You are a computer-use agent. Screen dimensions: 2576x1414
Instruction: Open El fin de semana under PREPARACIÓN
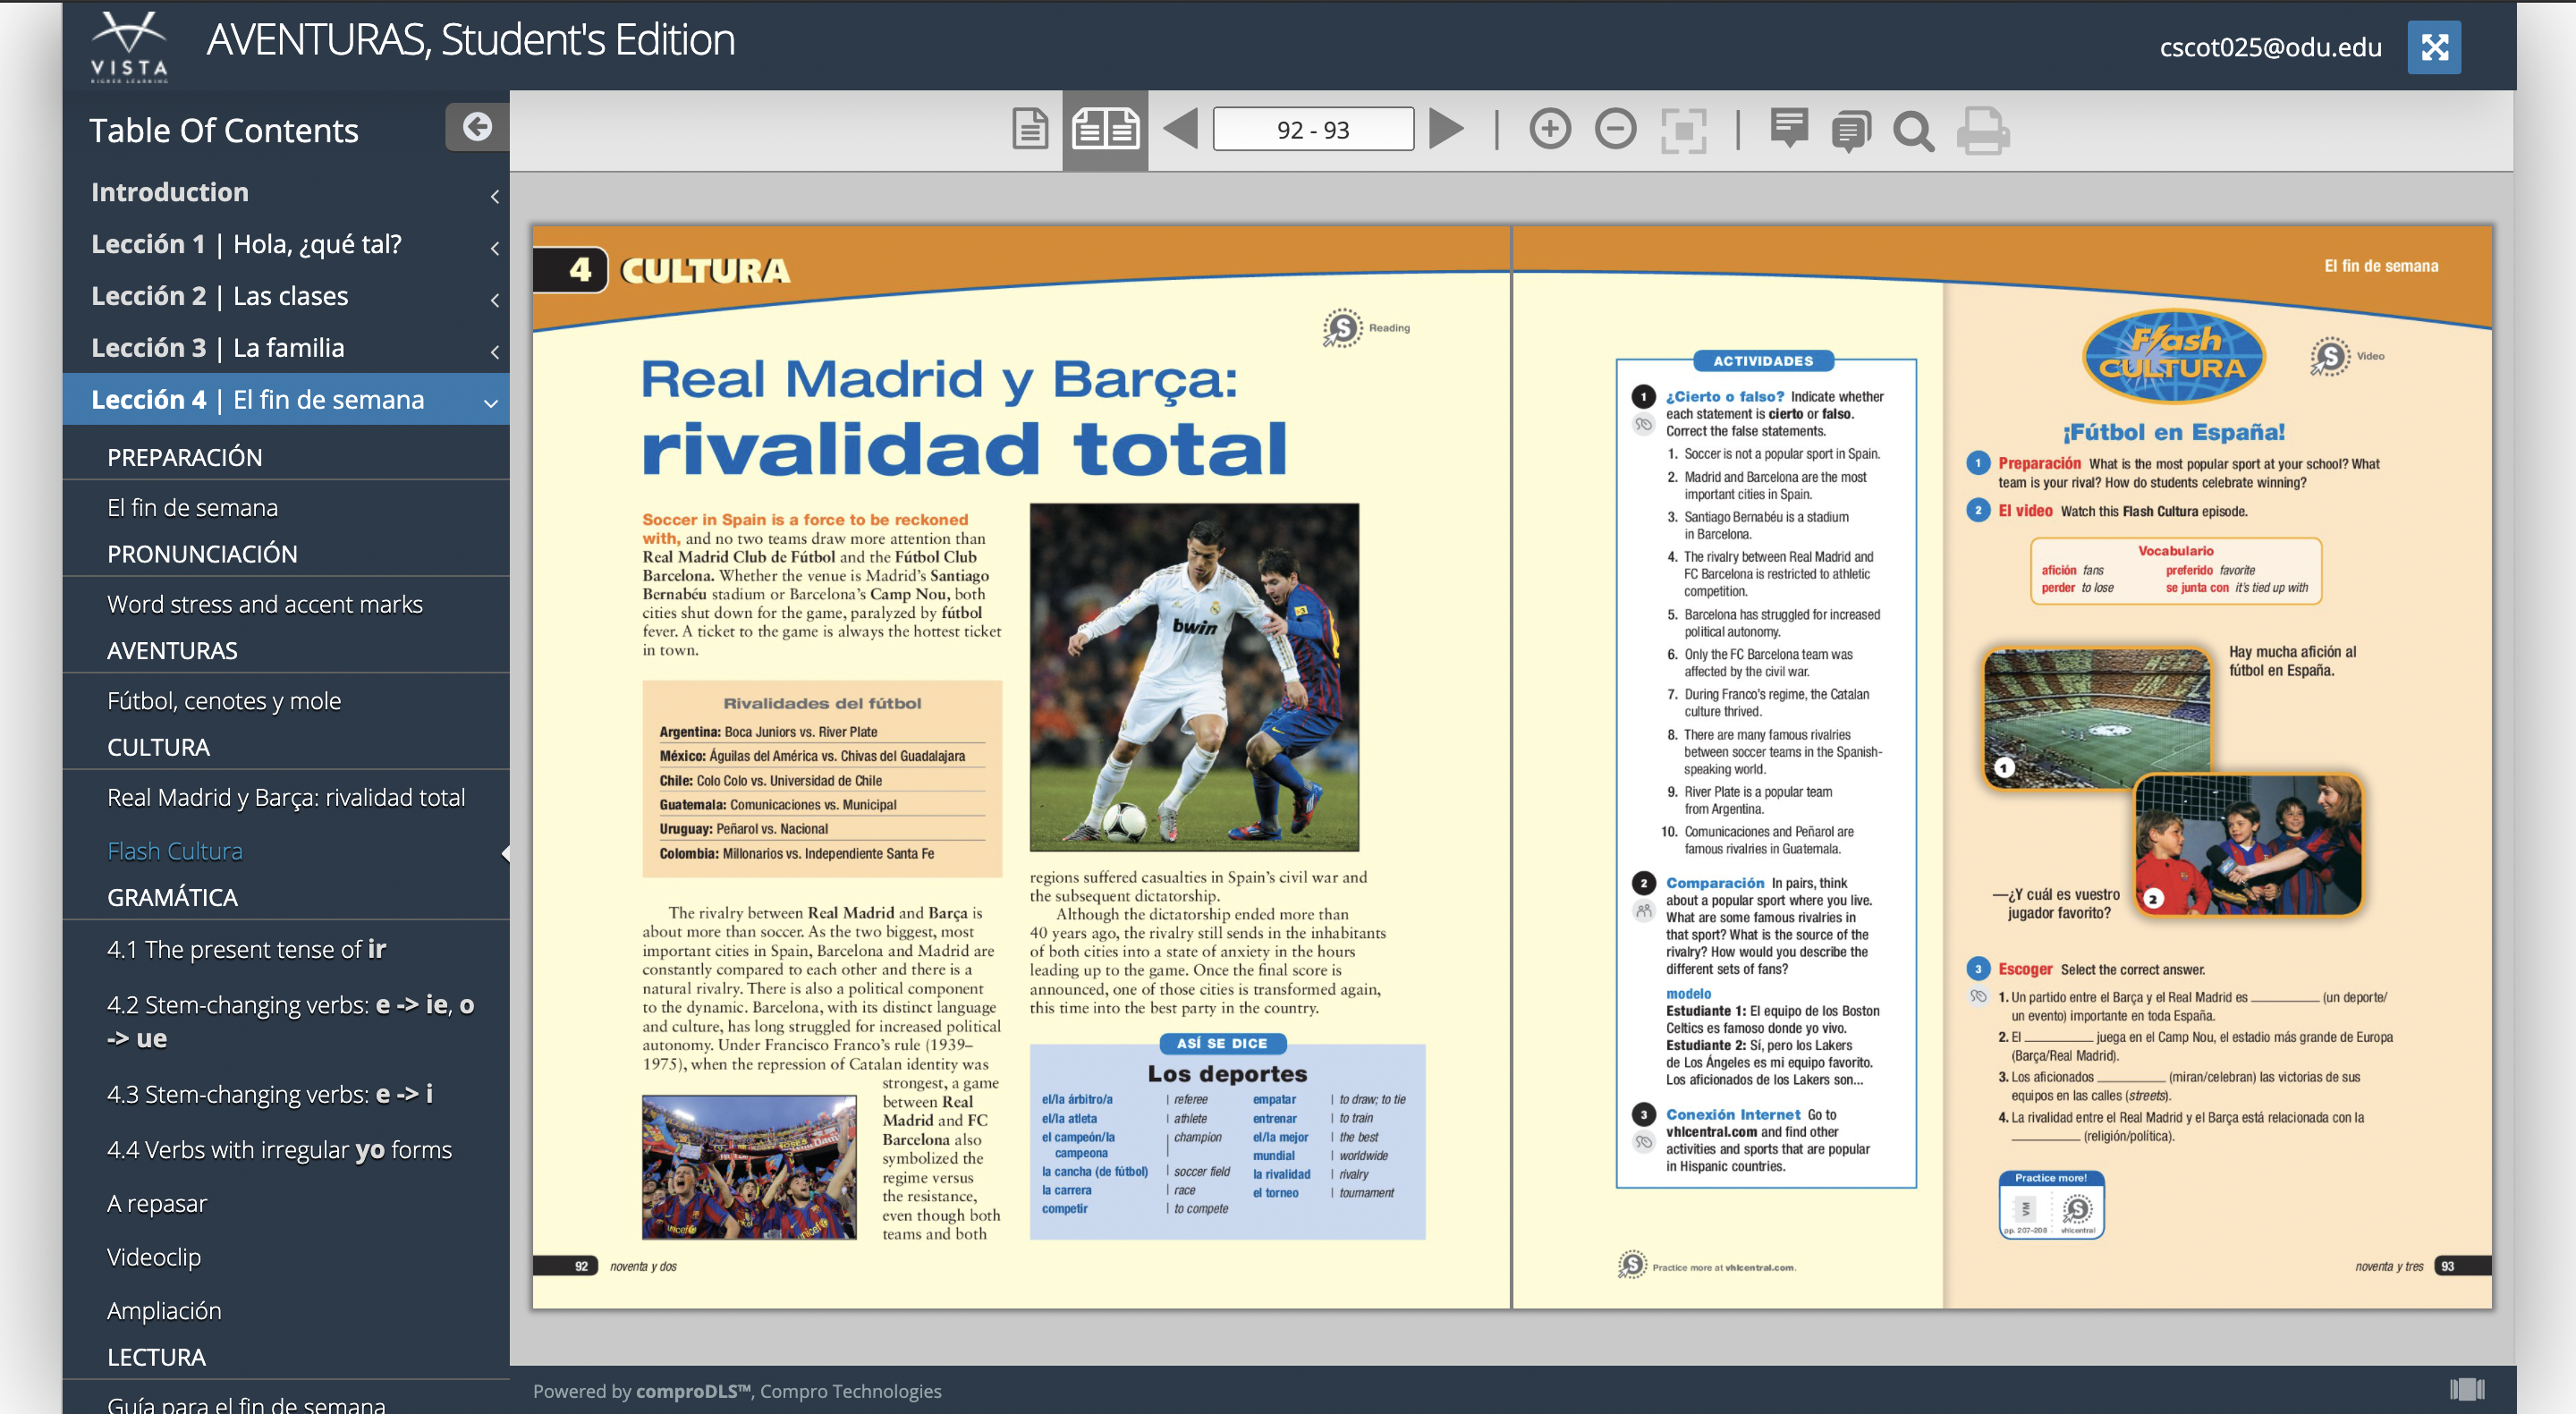point(192,508)
